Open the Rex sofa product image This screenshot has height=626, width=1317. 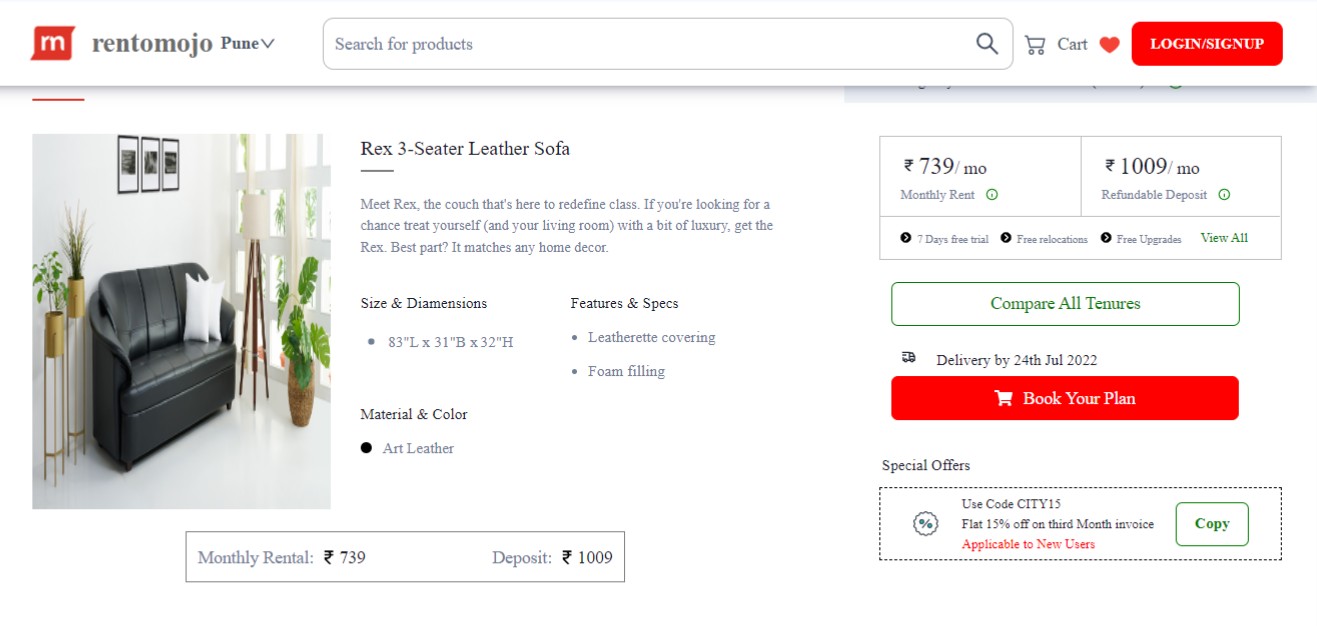pyautogui.click(x=181, y=321)
